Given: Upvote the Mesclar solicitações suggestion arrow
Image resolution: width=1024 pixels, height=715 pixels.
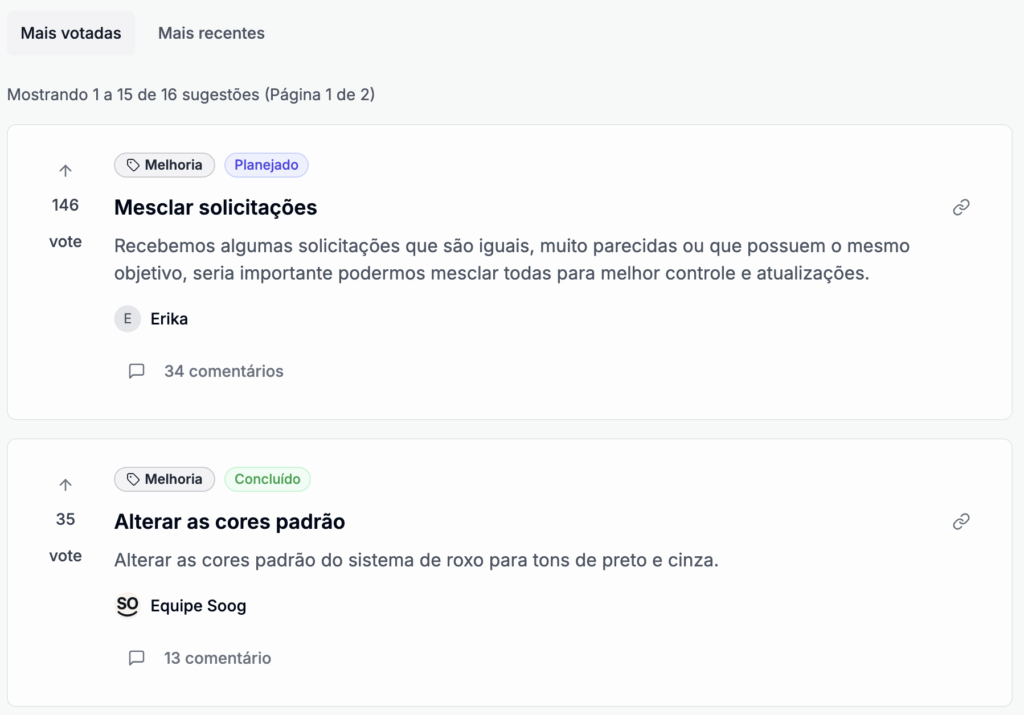Looking at the screenshot, I should 65,171.
